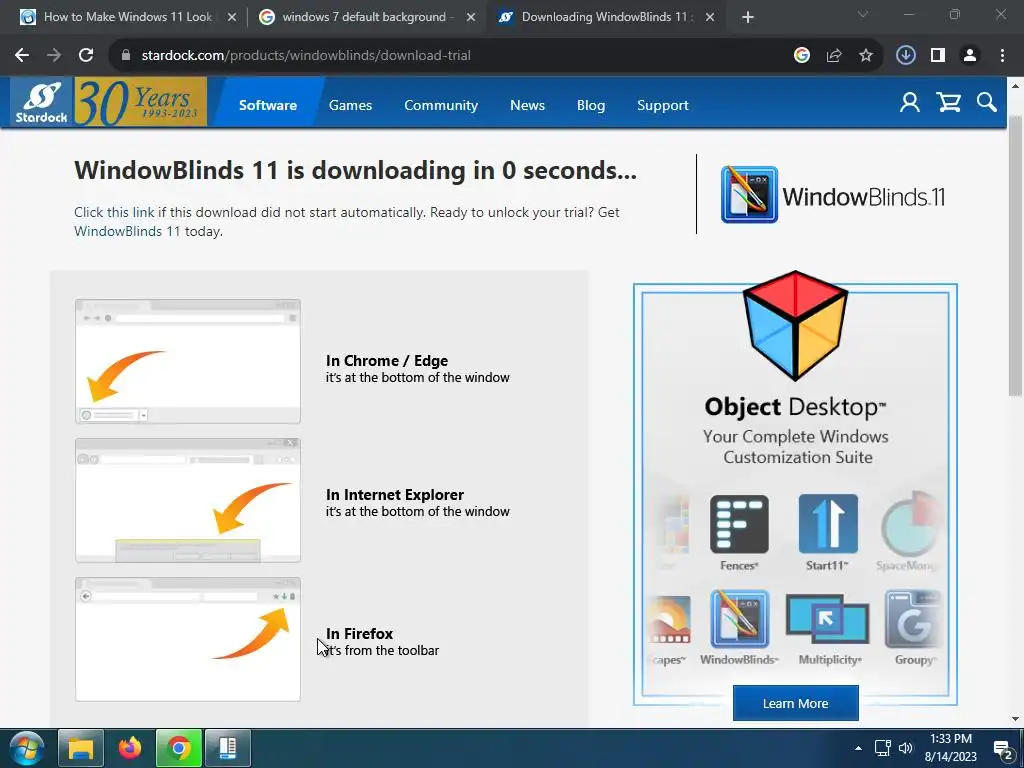Open the News menu item

coord(527,105)
